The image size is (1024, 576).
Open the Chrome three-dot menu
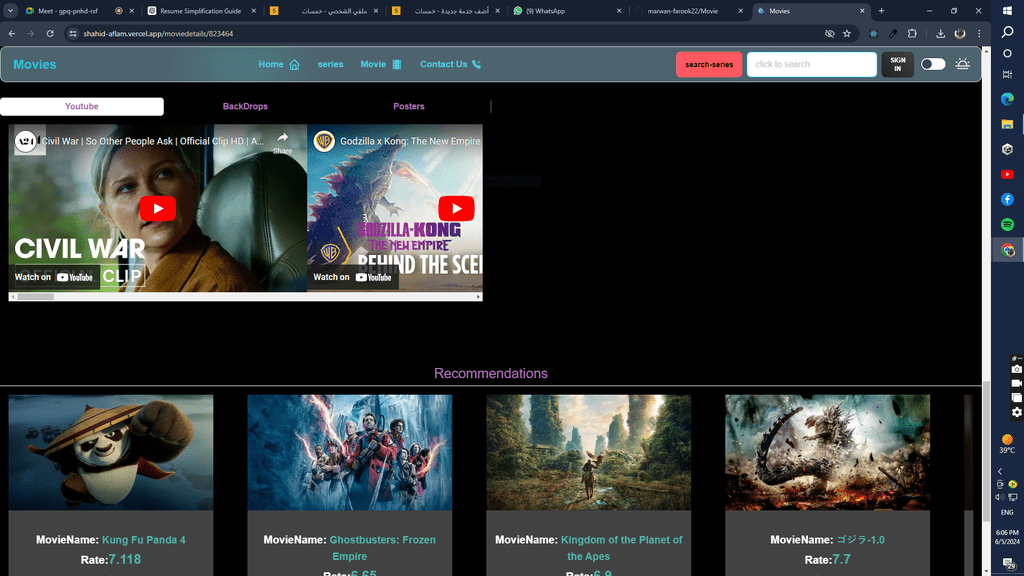point(979,33)
